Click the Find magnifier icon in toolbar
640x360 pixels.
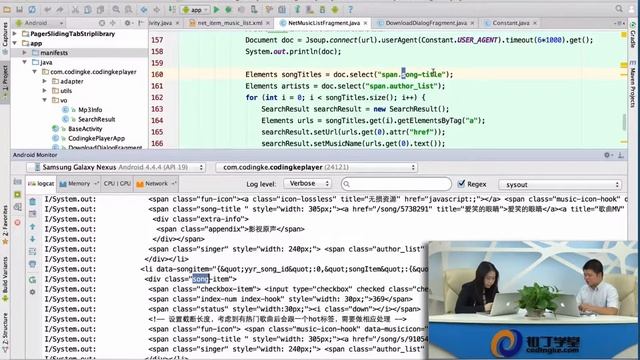point(116,9)
